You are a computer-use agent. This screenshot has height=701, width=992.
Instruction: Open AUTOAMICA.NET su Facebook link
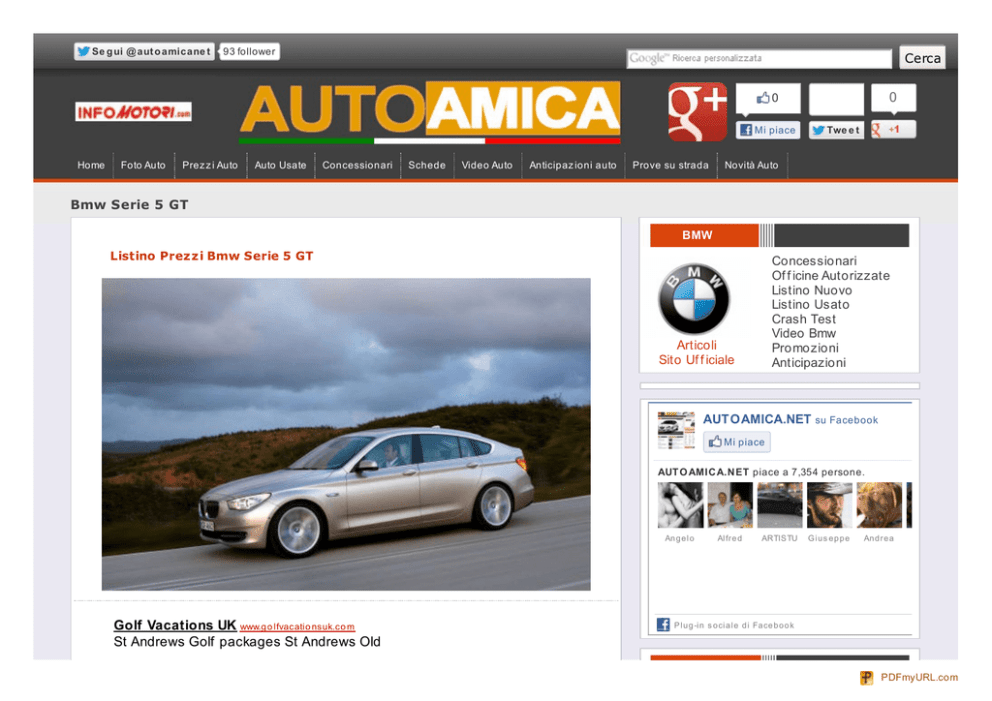tap(790, 419)
